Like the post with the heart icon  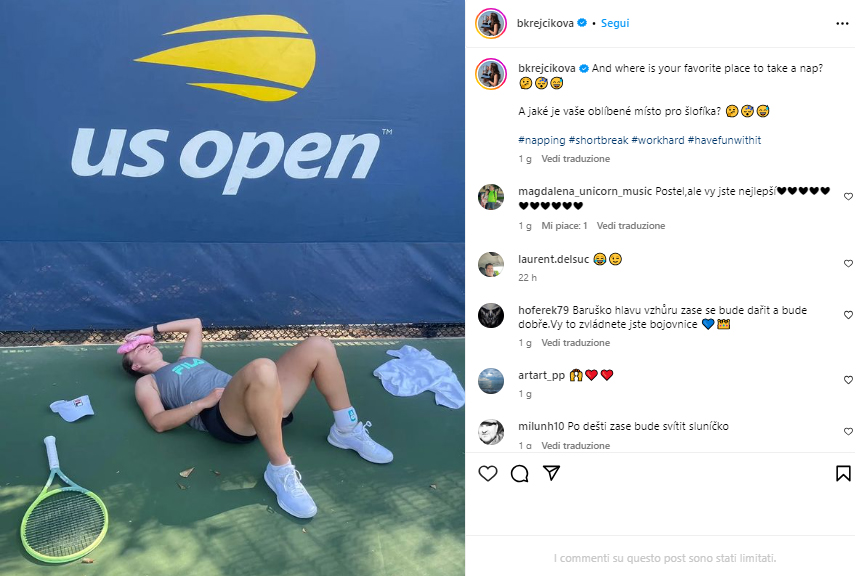pyautogui.click(x=488, y=473)
